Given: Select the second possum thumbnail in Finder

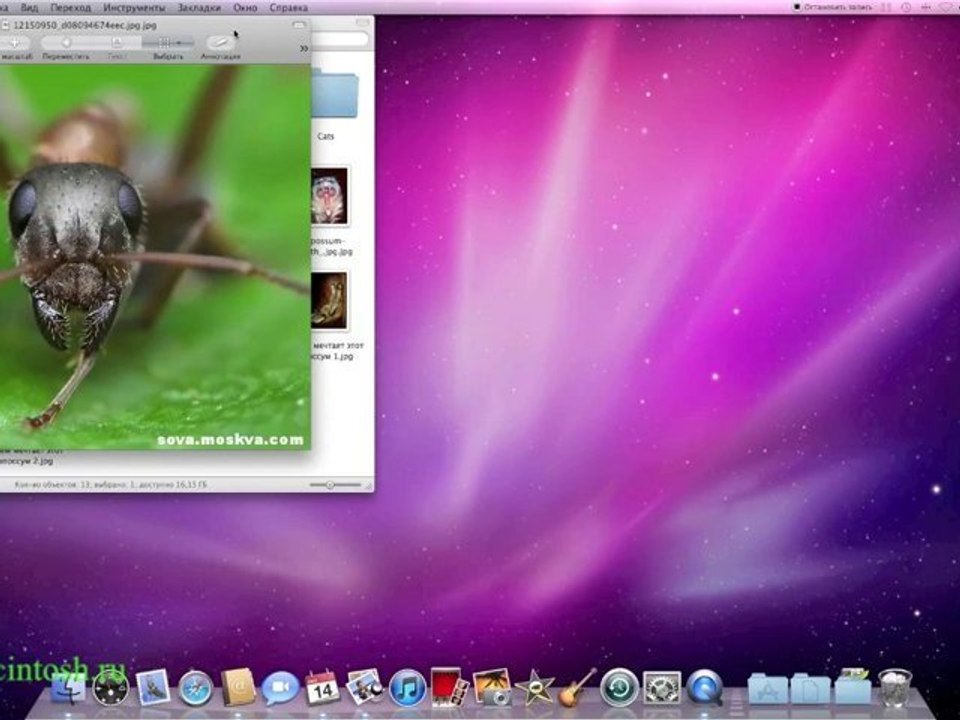Looking at the screenshot, I should (x=329, y=301).
